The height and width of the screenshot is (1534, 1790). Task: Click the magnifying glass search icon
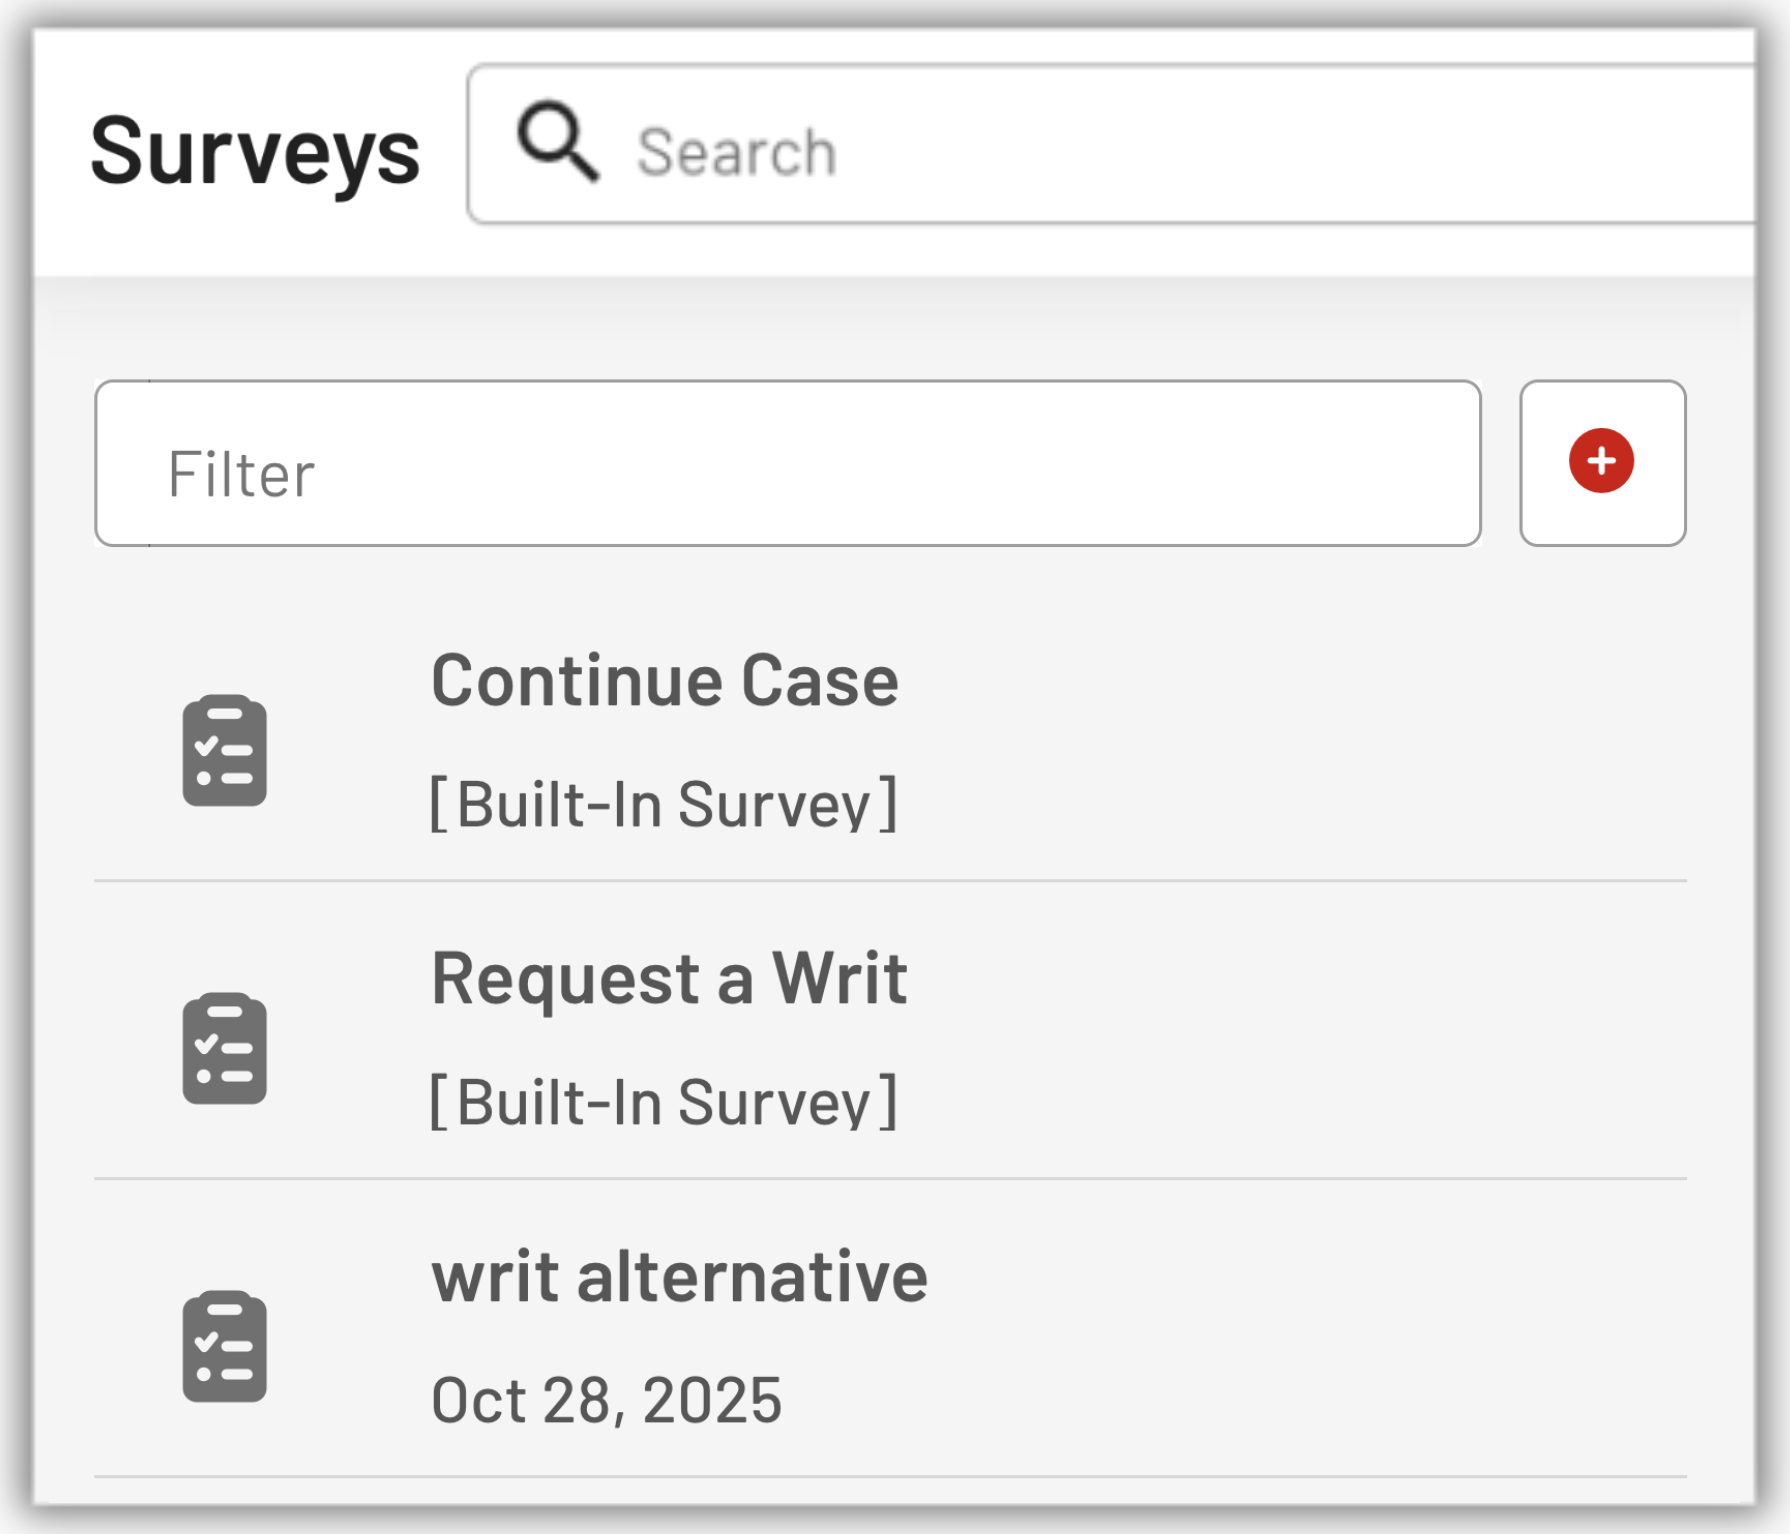coord(557,143)
